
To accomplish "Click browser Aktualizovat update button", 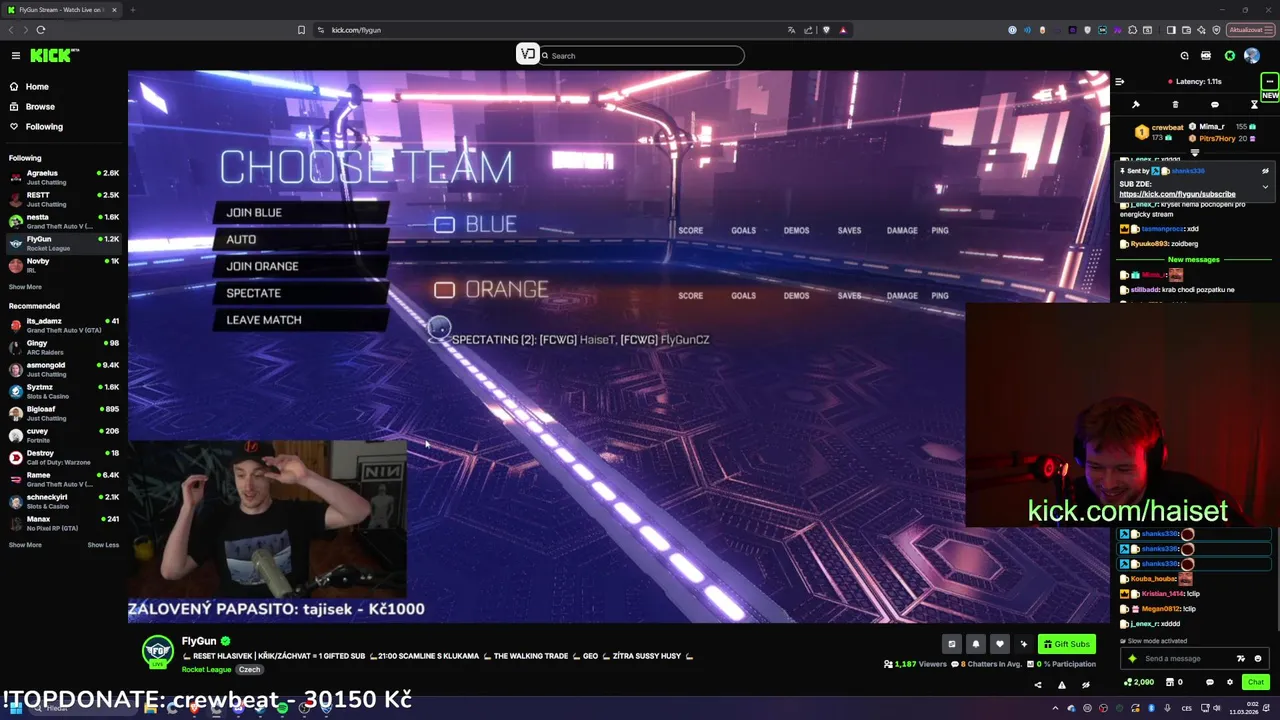I will [1249, 30].
